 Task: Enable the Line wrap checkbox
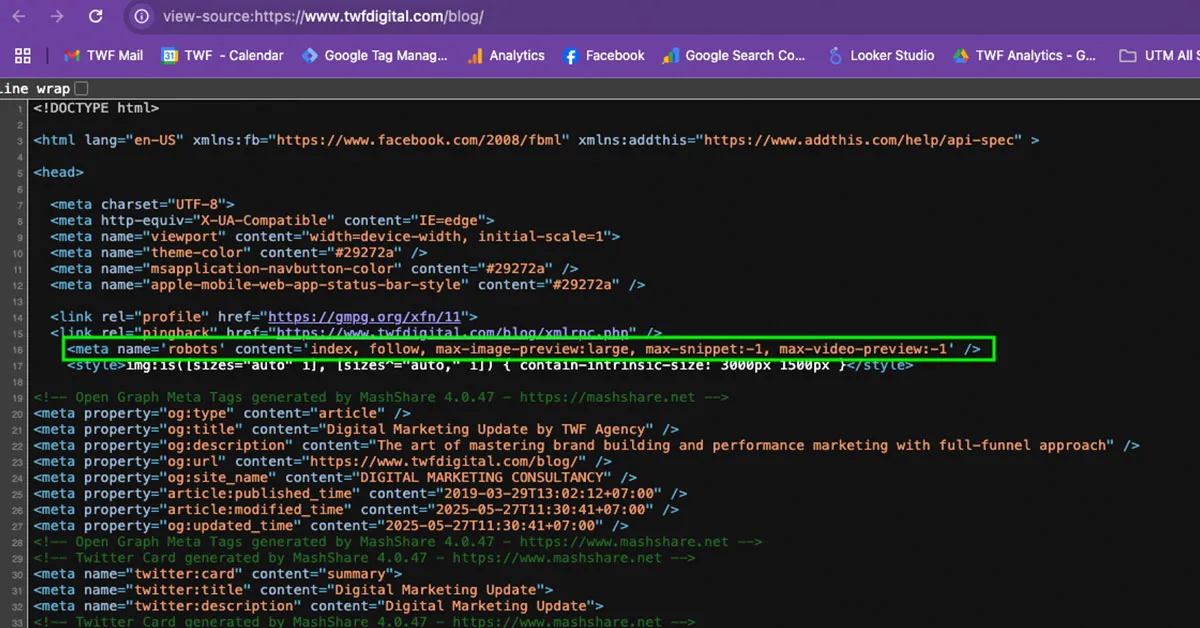click(x=81, y=89)
